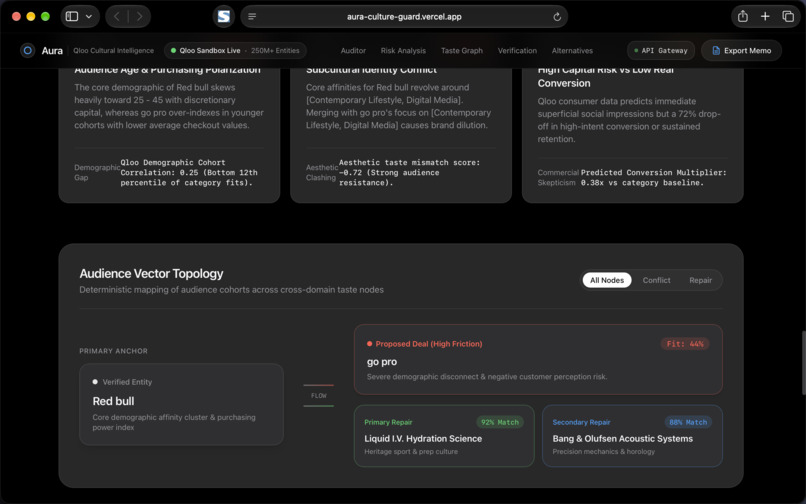Select the Conflict filter
The image size is (806, 504).
(656, 280)
